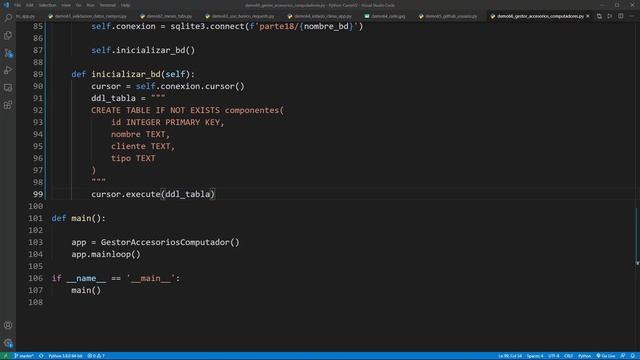640x360 pixels.
Task: Click on 'def inicializar_bd(self):' line
Action: tap(133, 74)
